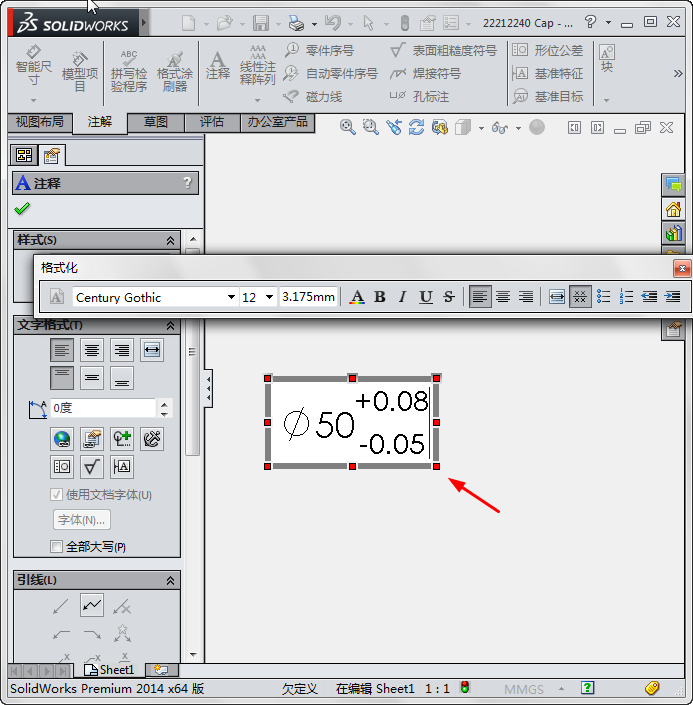Viewport: 693px width, 705px height.
Task: Click the Font (字体) button
Action: [x=81, y=520]
